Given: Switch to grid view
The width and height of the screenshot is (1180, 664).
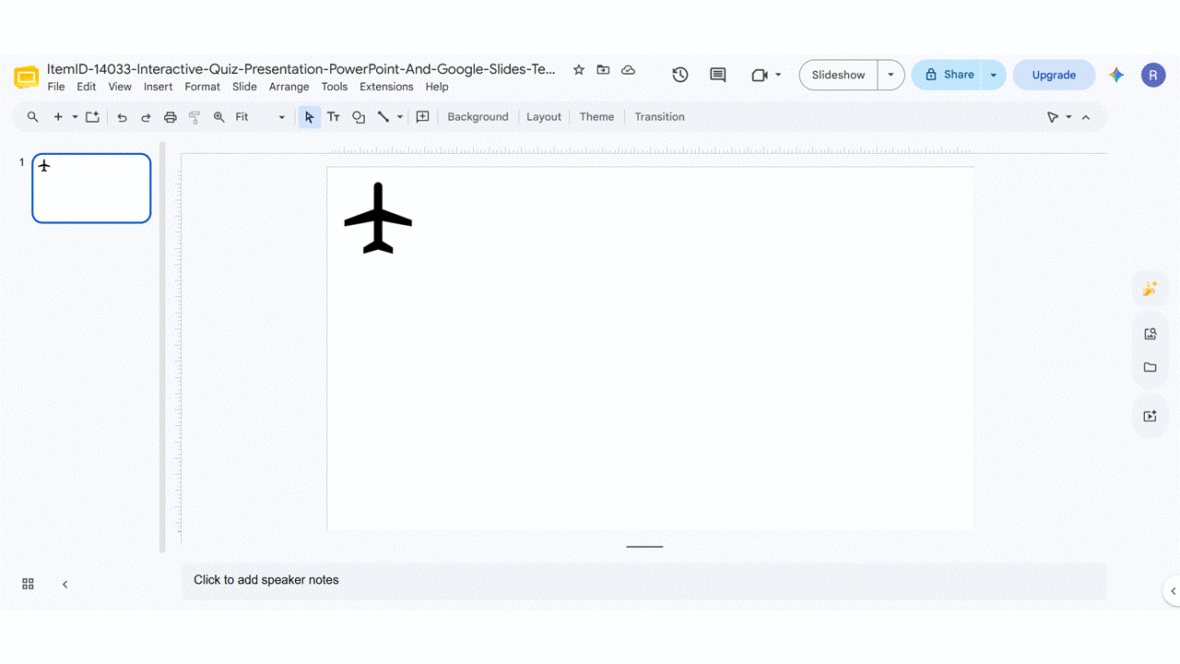Looking at the screenshot, I should coord(28,583).
